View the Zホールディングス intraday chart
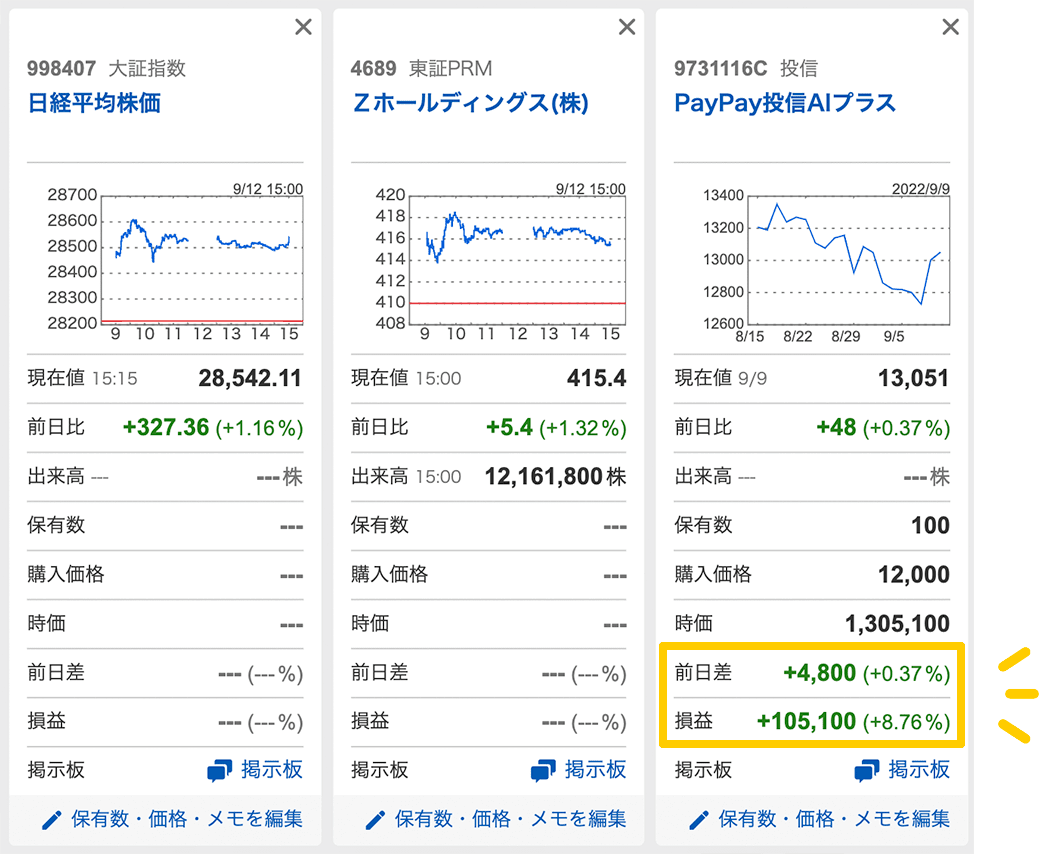This screenshot has height=854, width=1046. [499, 263]
